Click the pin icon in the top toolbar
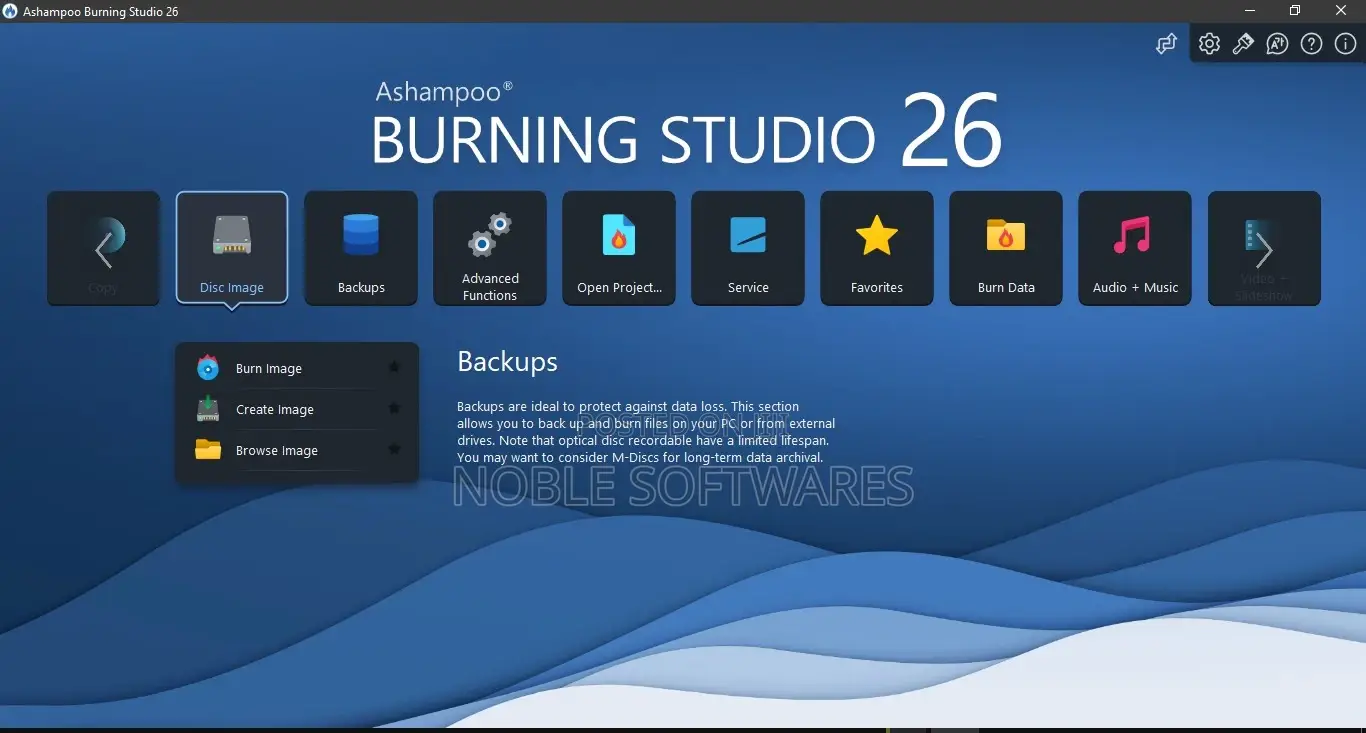The image size is (1366, 733). pyautogui.click(x=1243, y=44)
